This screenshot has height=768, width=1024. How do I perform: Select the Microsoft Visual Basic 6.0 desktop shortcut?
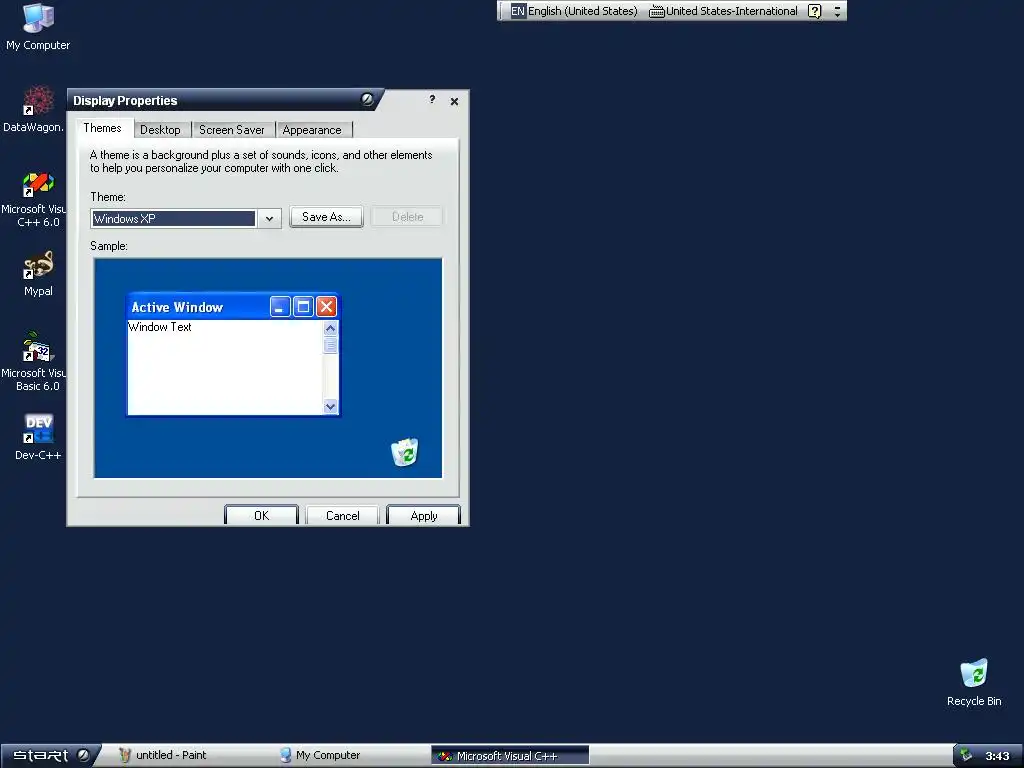(33, 362)
